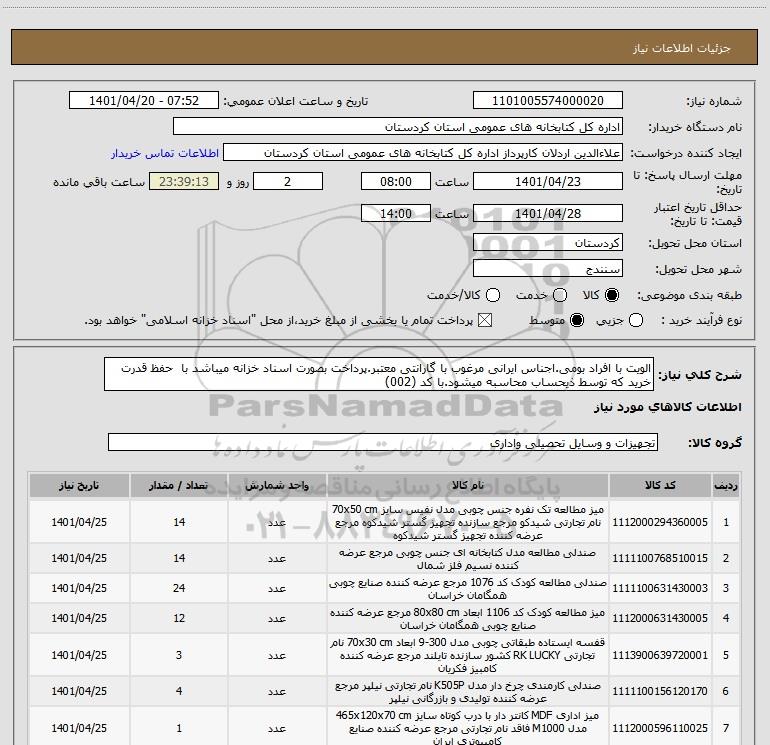The image size is (770, 745).
Task: Click price validity date 1401/04/28
Action: click(x=548, y=213)
